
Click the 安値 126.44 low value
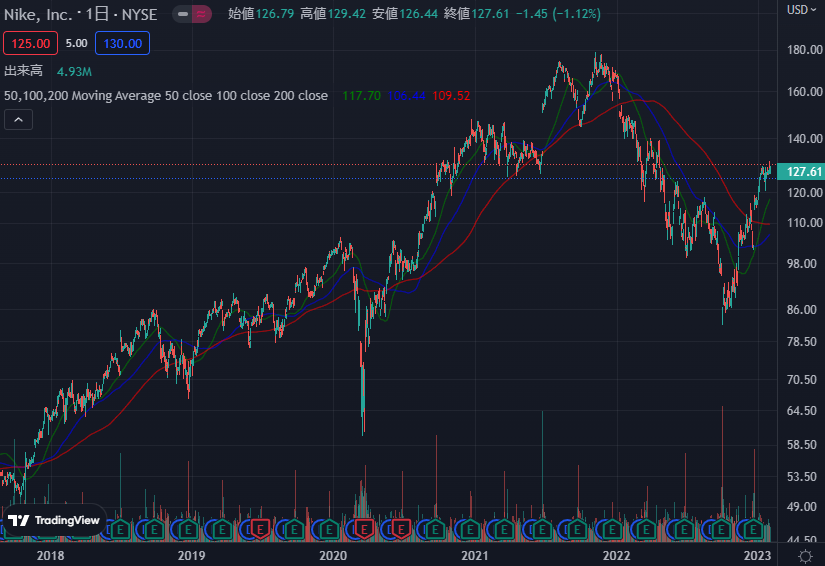tap(405, 14)
